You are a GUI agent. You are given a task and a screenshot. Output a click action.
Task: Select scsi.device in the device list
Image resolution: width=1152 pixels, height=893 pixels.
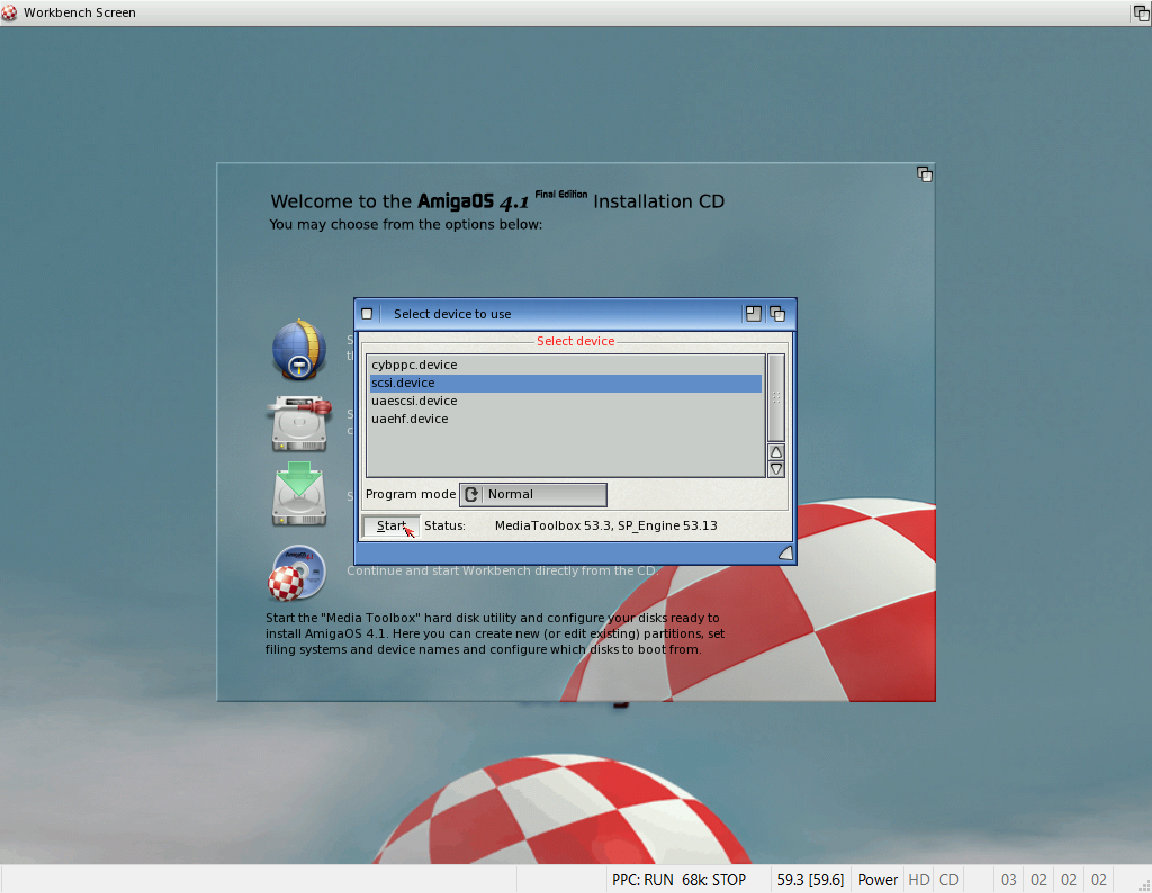566,383
